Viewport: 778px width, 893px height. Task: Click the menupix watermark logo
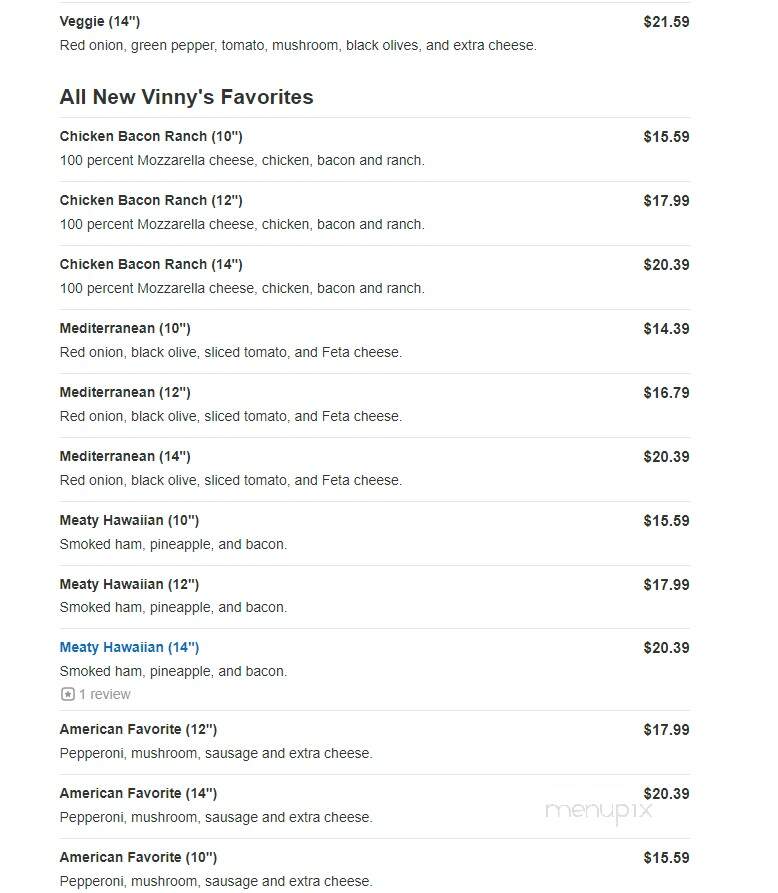599,811
